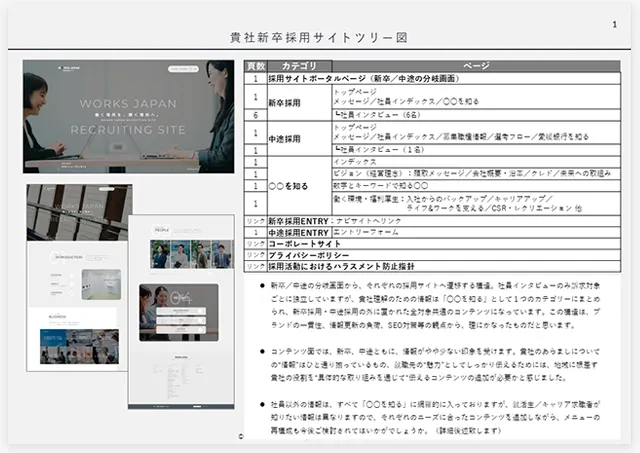Open the page screenshot with PEOPLE section
Screen dimensions: 640x453
(181, 311)
